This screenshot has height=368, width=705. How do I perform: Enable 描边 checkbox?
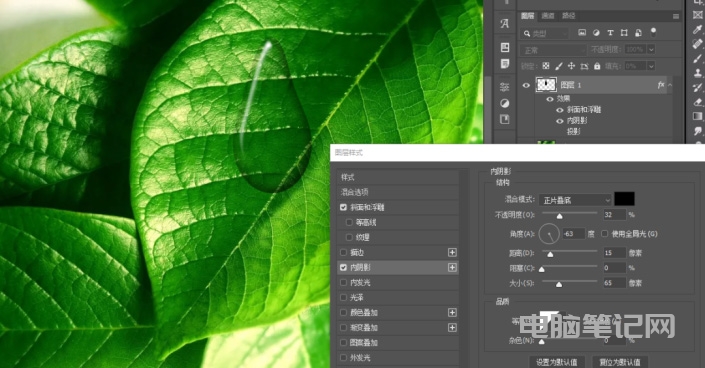344,252
